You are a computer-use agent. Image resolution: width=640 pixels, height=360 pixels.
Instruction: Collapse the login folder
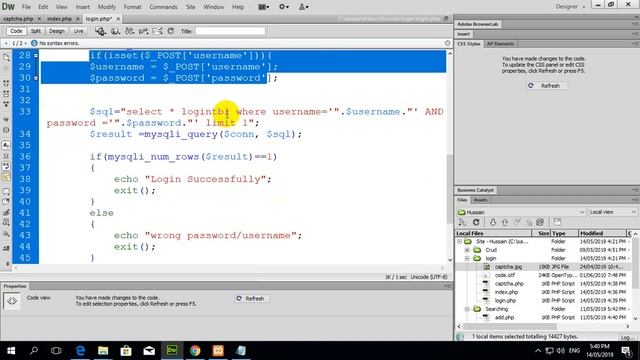(x=467, y=258)
